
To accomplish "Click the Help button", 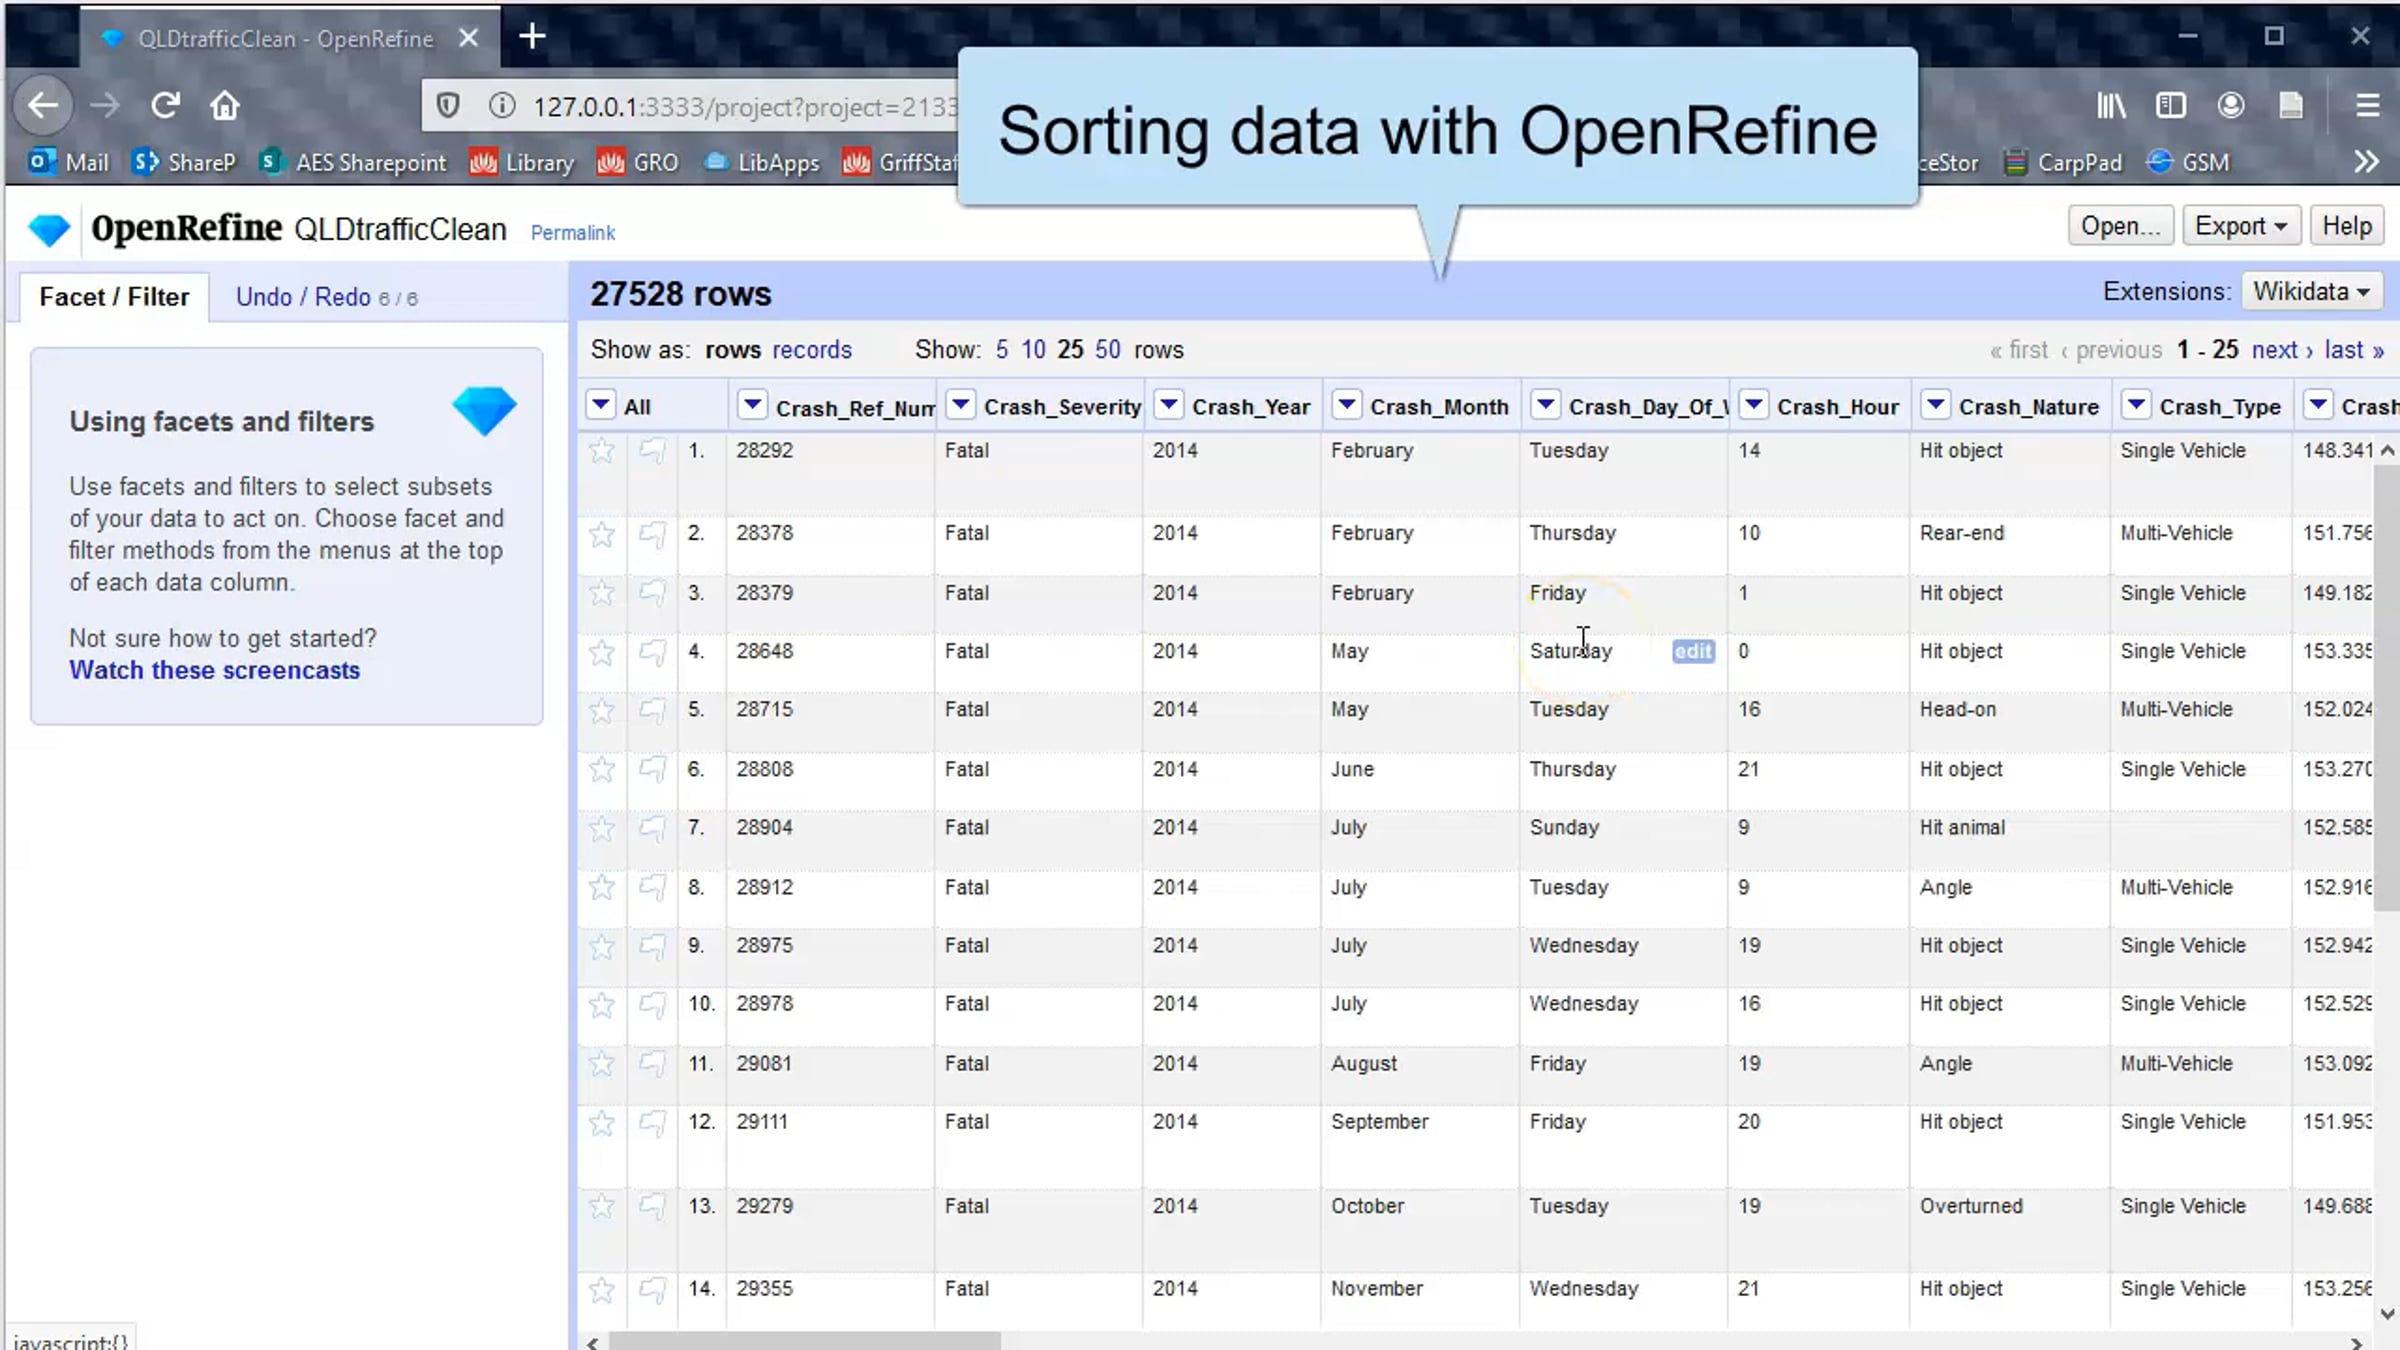I will [x=2347, y=226].
